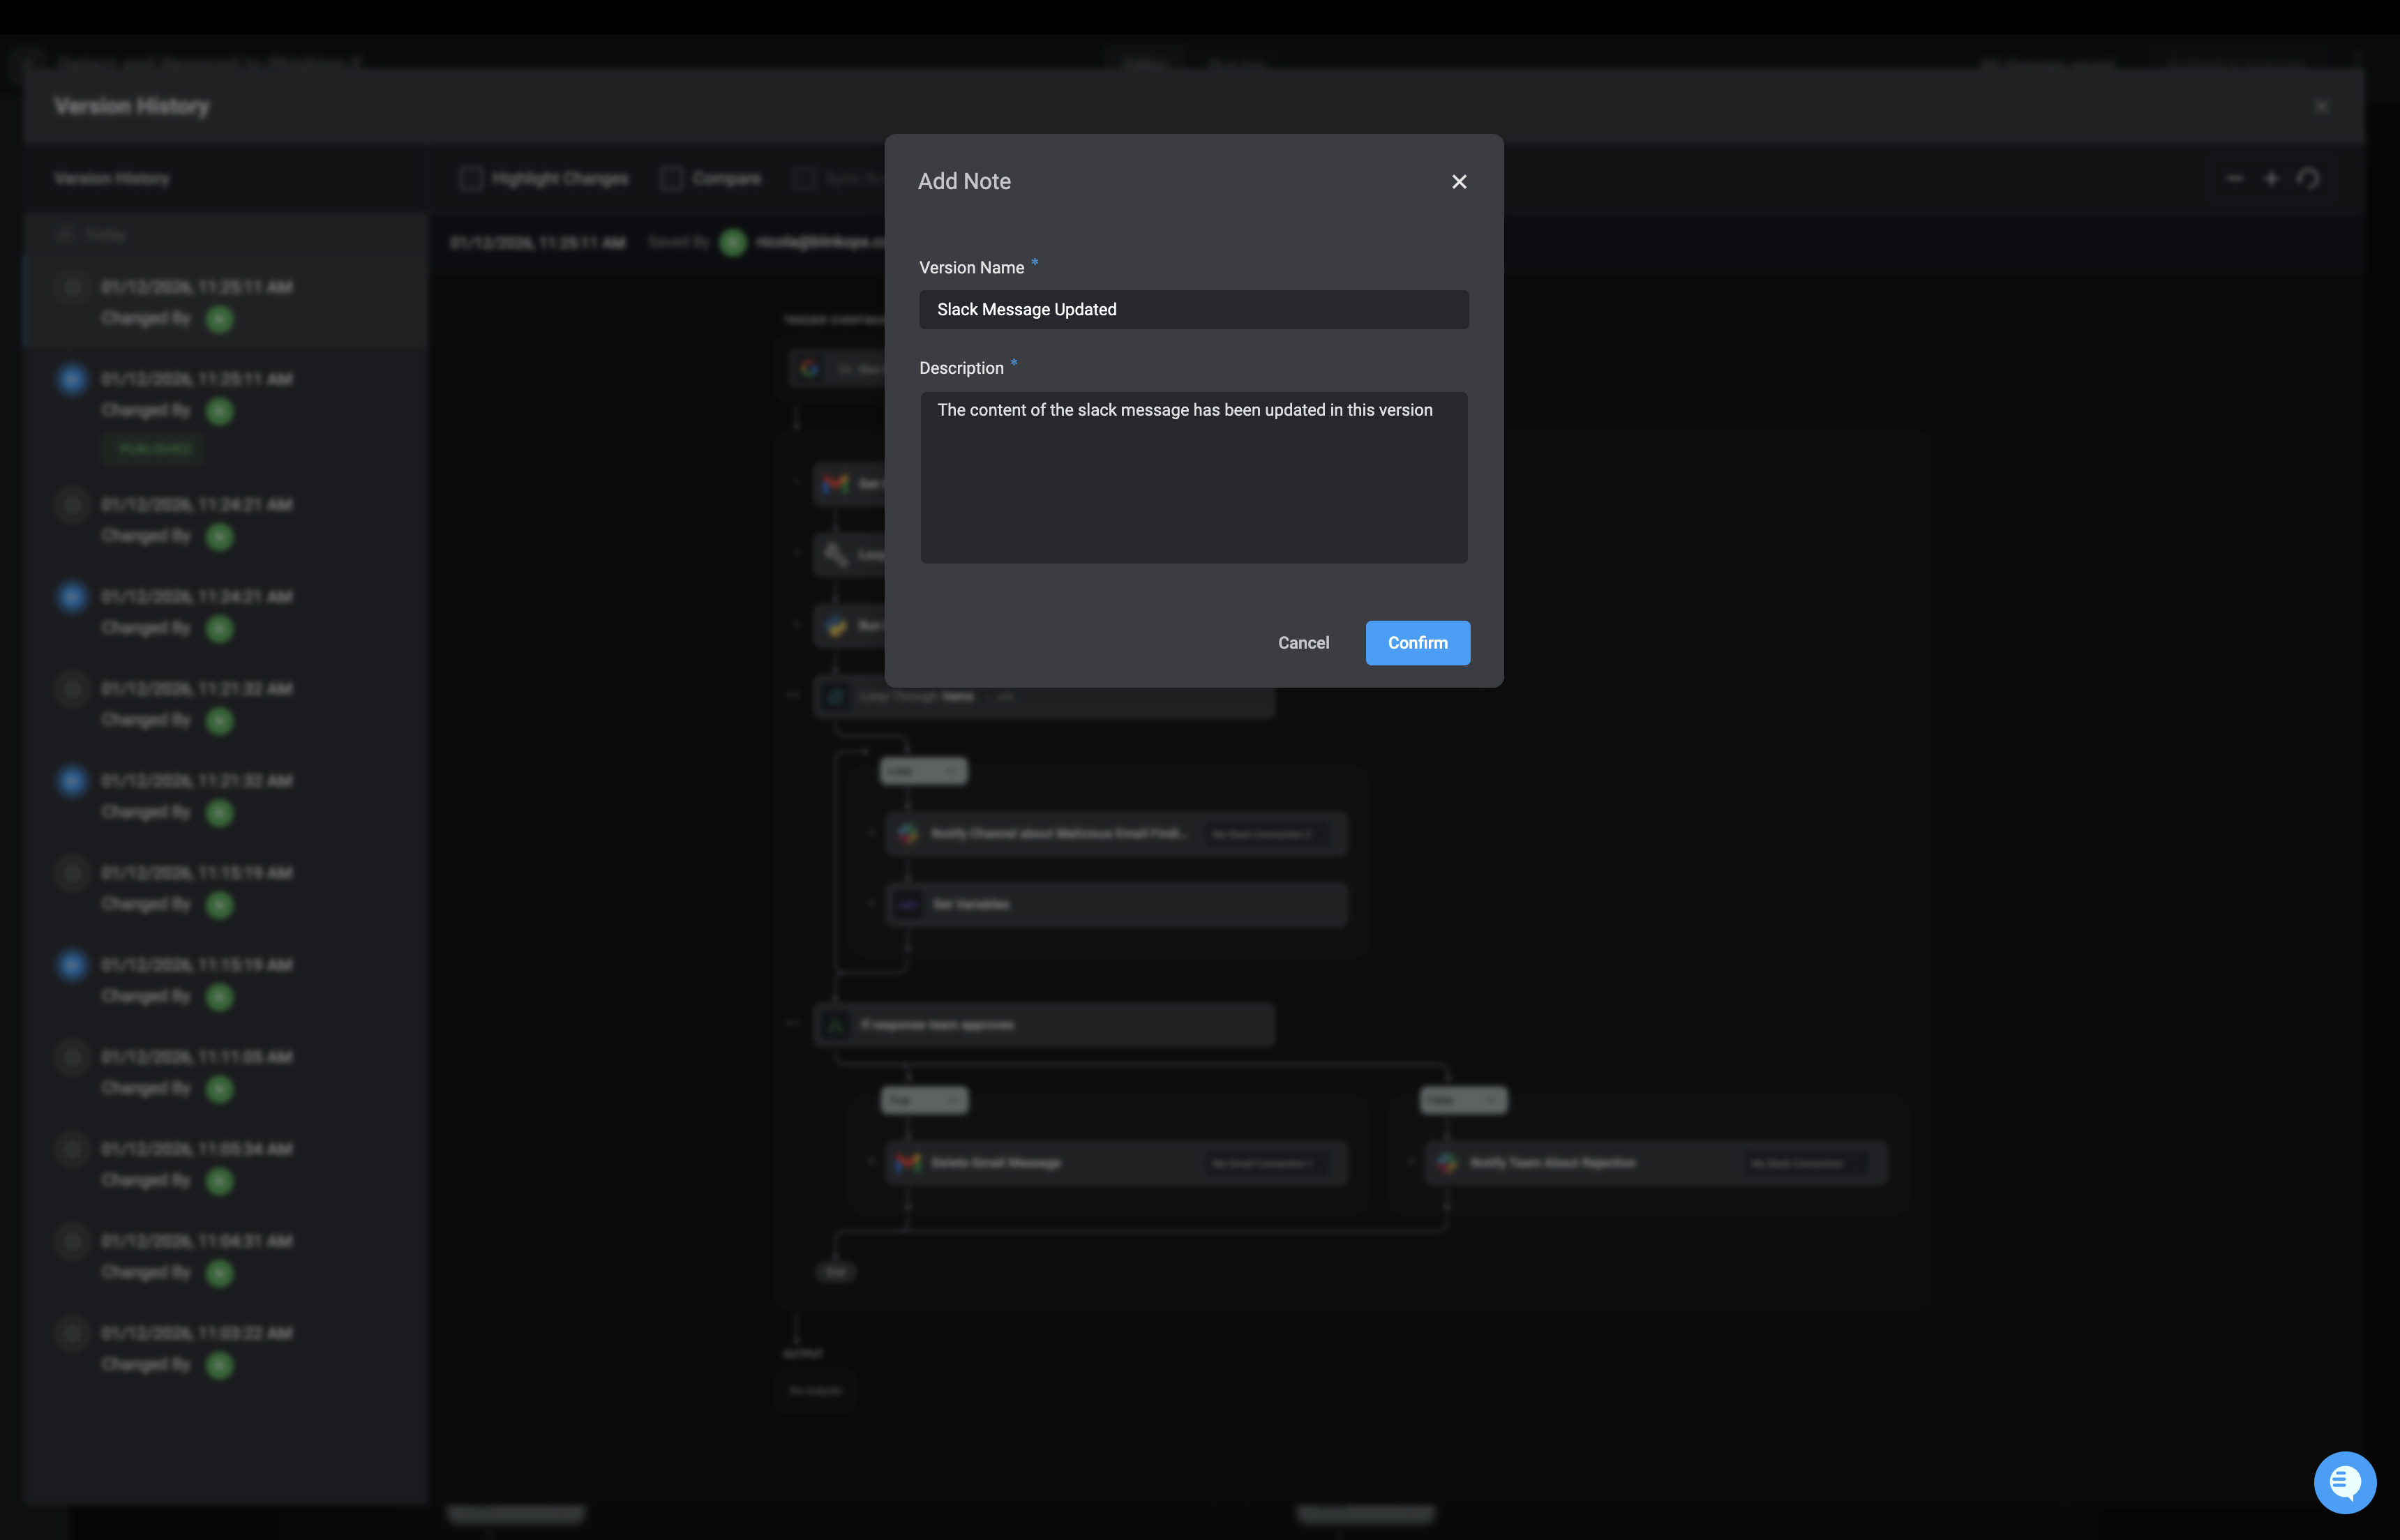The width and height of the screenshot is (2400, 1540).
Task: Zoom in with the plus icon
Action: 2271,179
